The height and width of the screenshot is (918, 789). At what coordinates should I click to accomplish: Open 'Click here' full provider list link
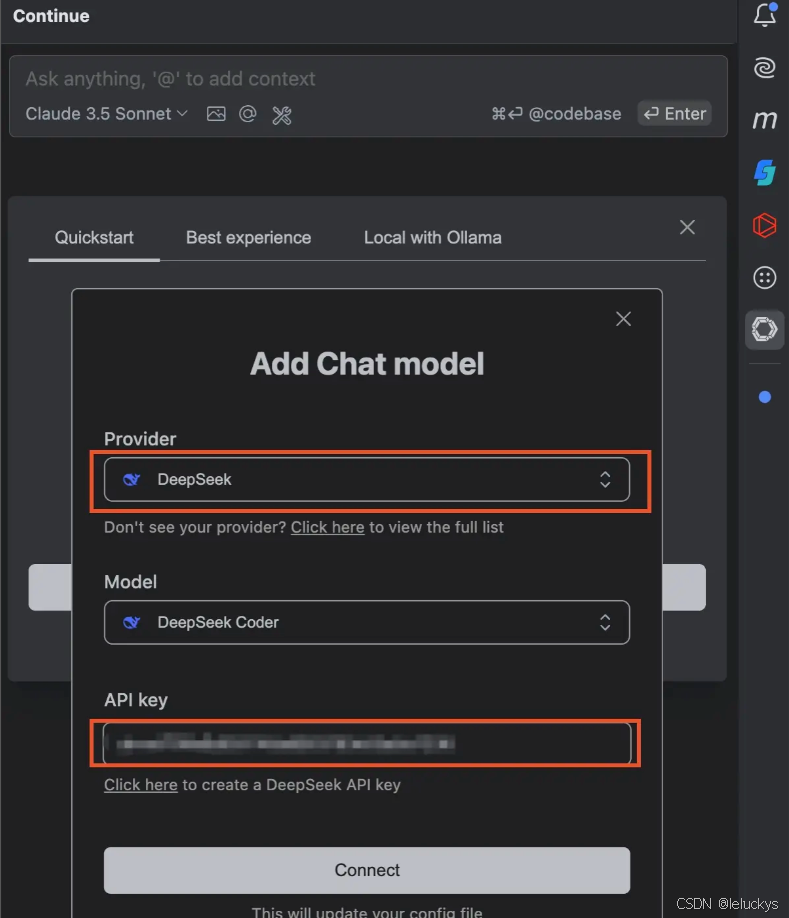click(x=328, y=527)
